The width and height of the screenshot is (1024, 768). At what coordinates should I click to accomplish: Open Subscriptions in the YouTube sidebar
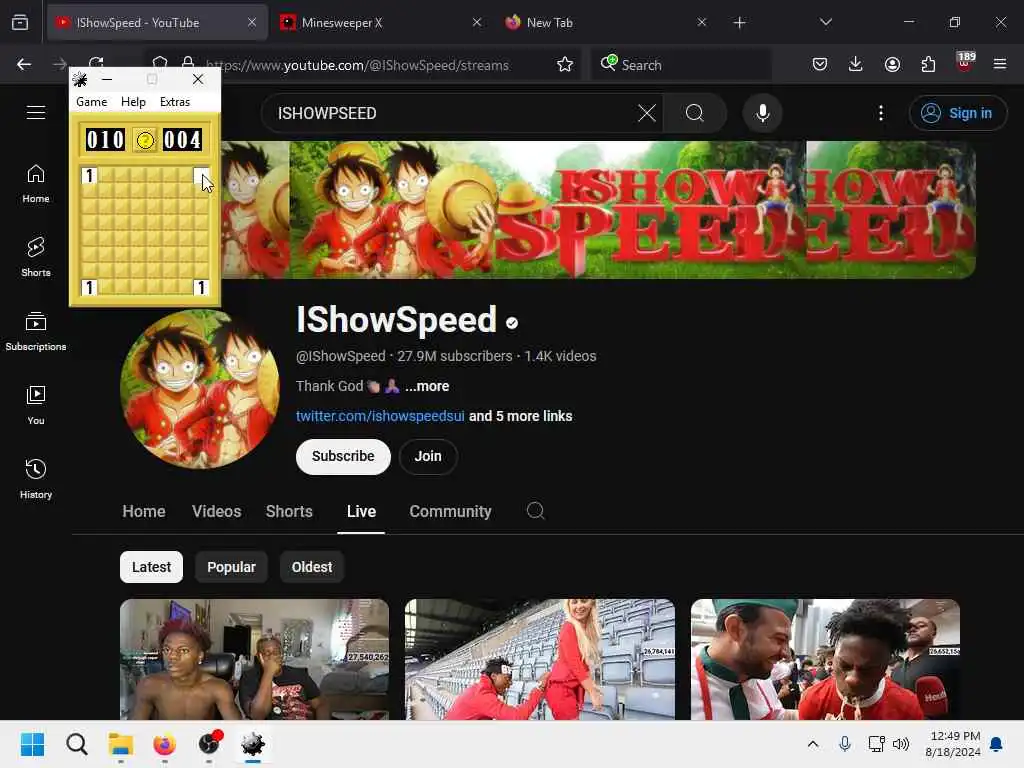click(x=36, y=331)
